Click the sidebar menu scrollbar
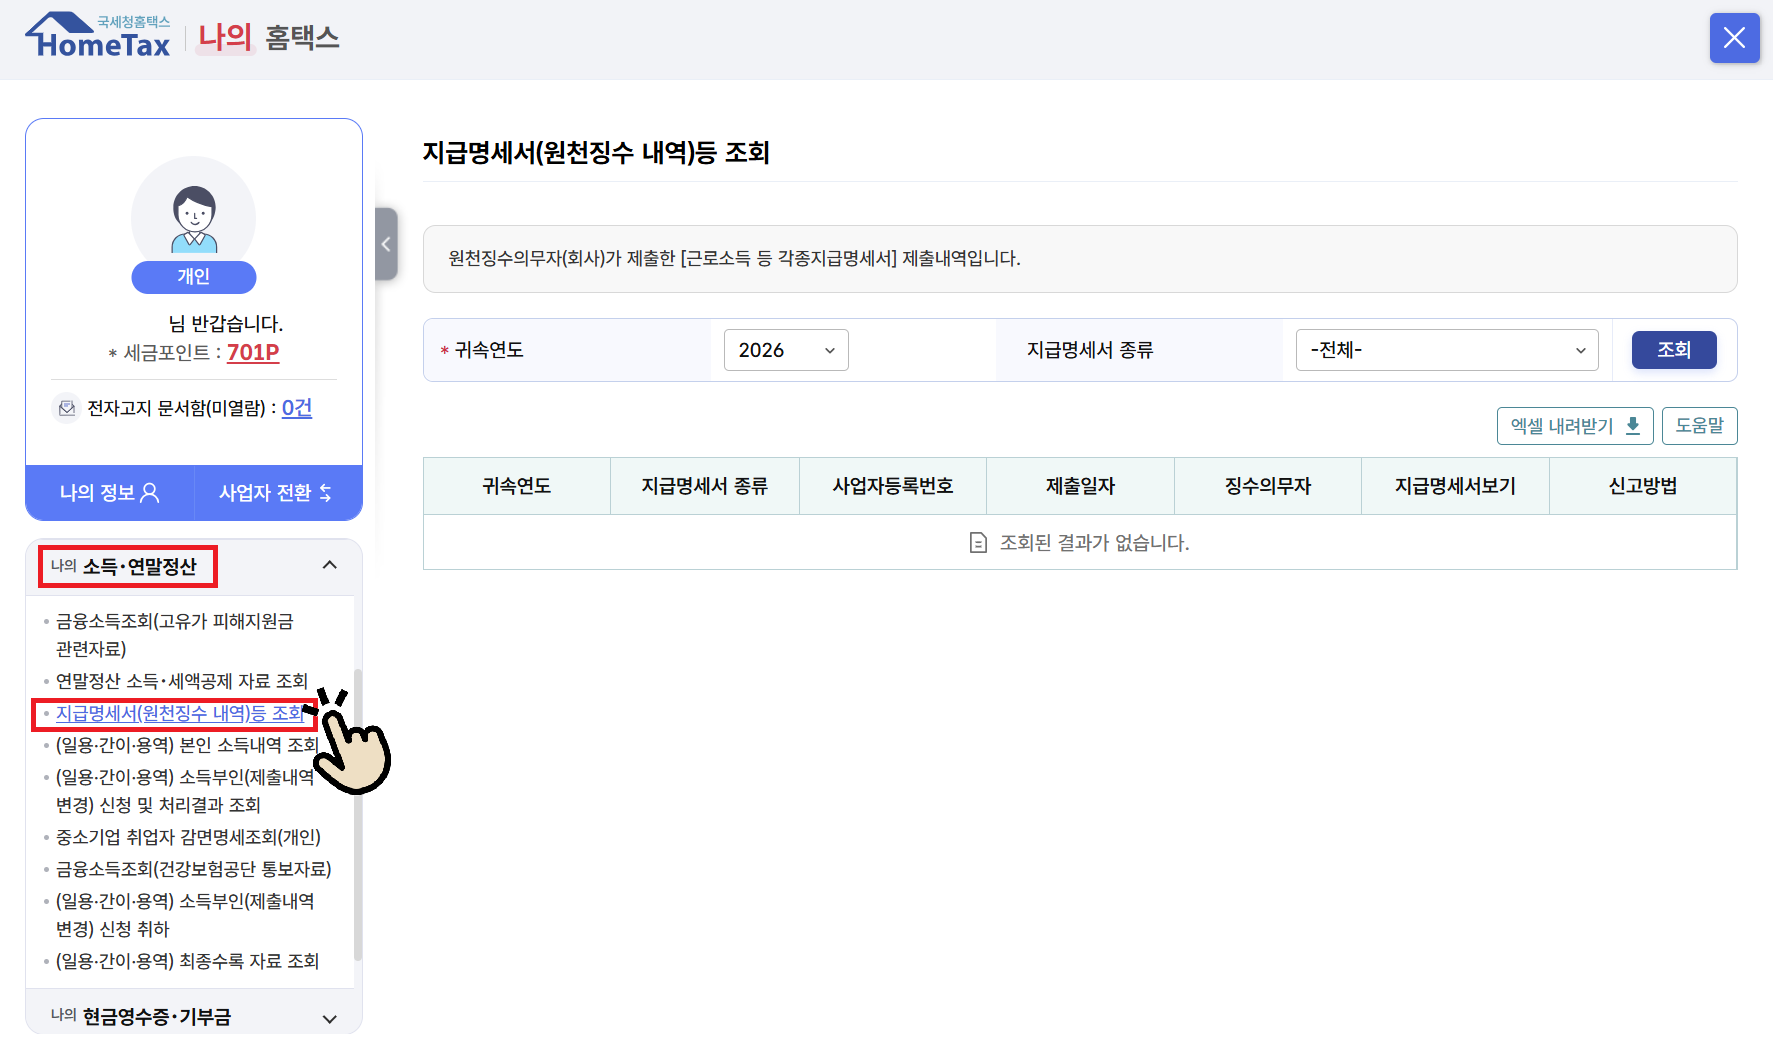 click(x=358, y=815)
